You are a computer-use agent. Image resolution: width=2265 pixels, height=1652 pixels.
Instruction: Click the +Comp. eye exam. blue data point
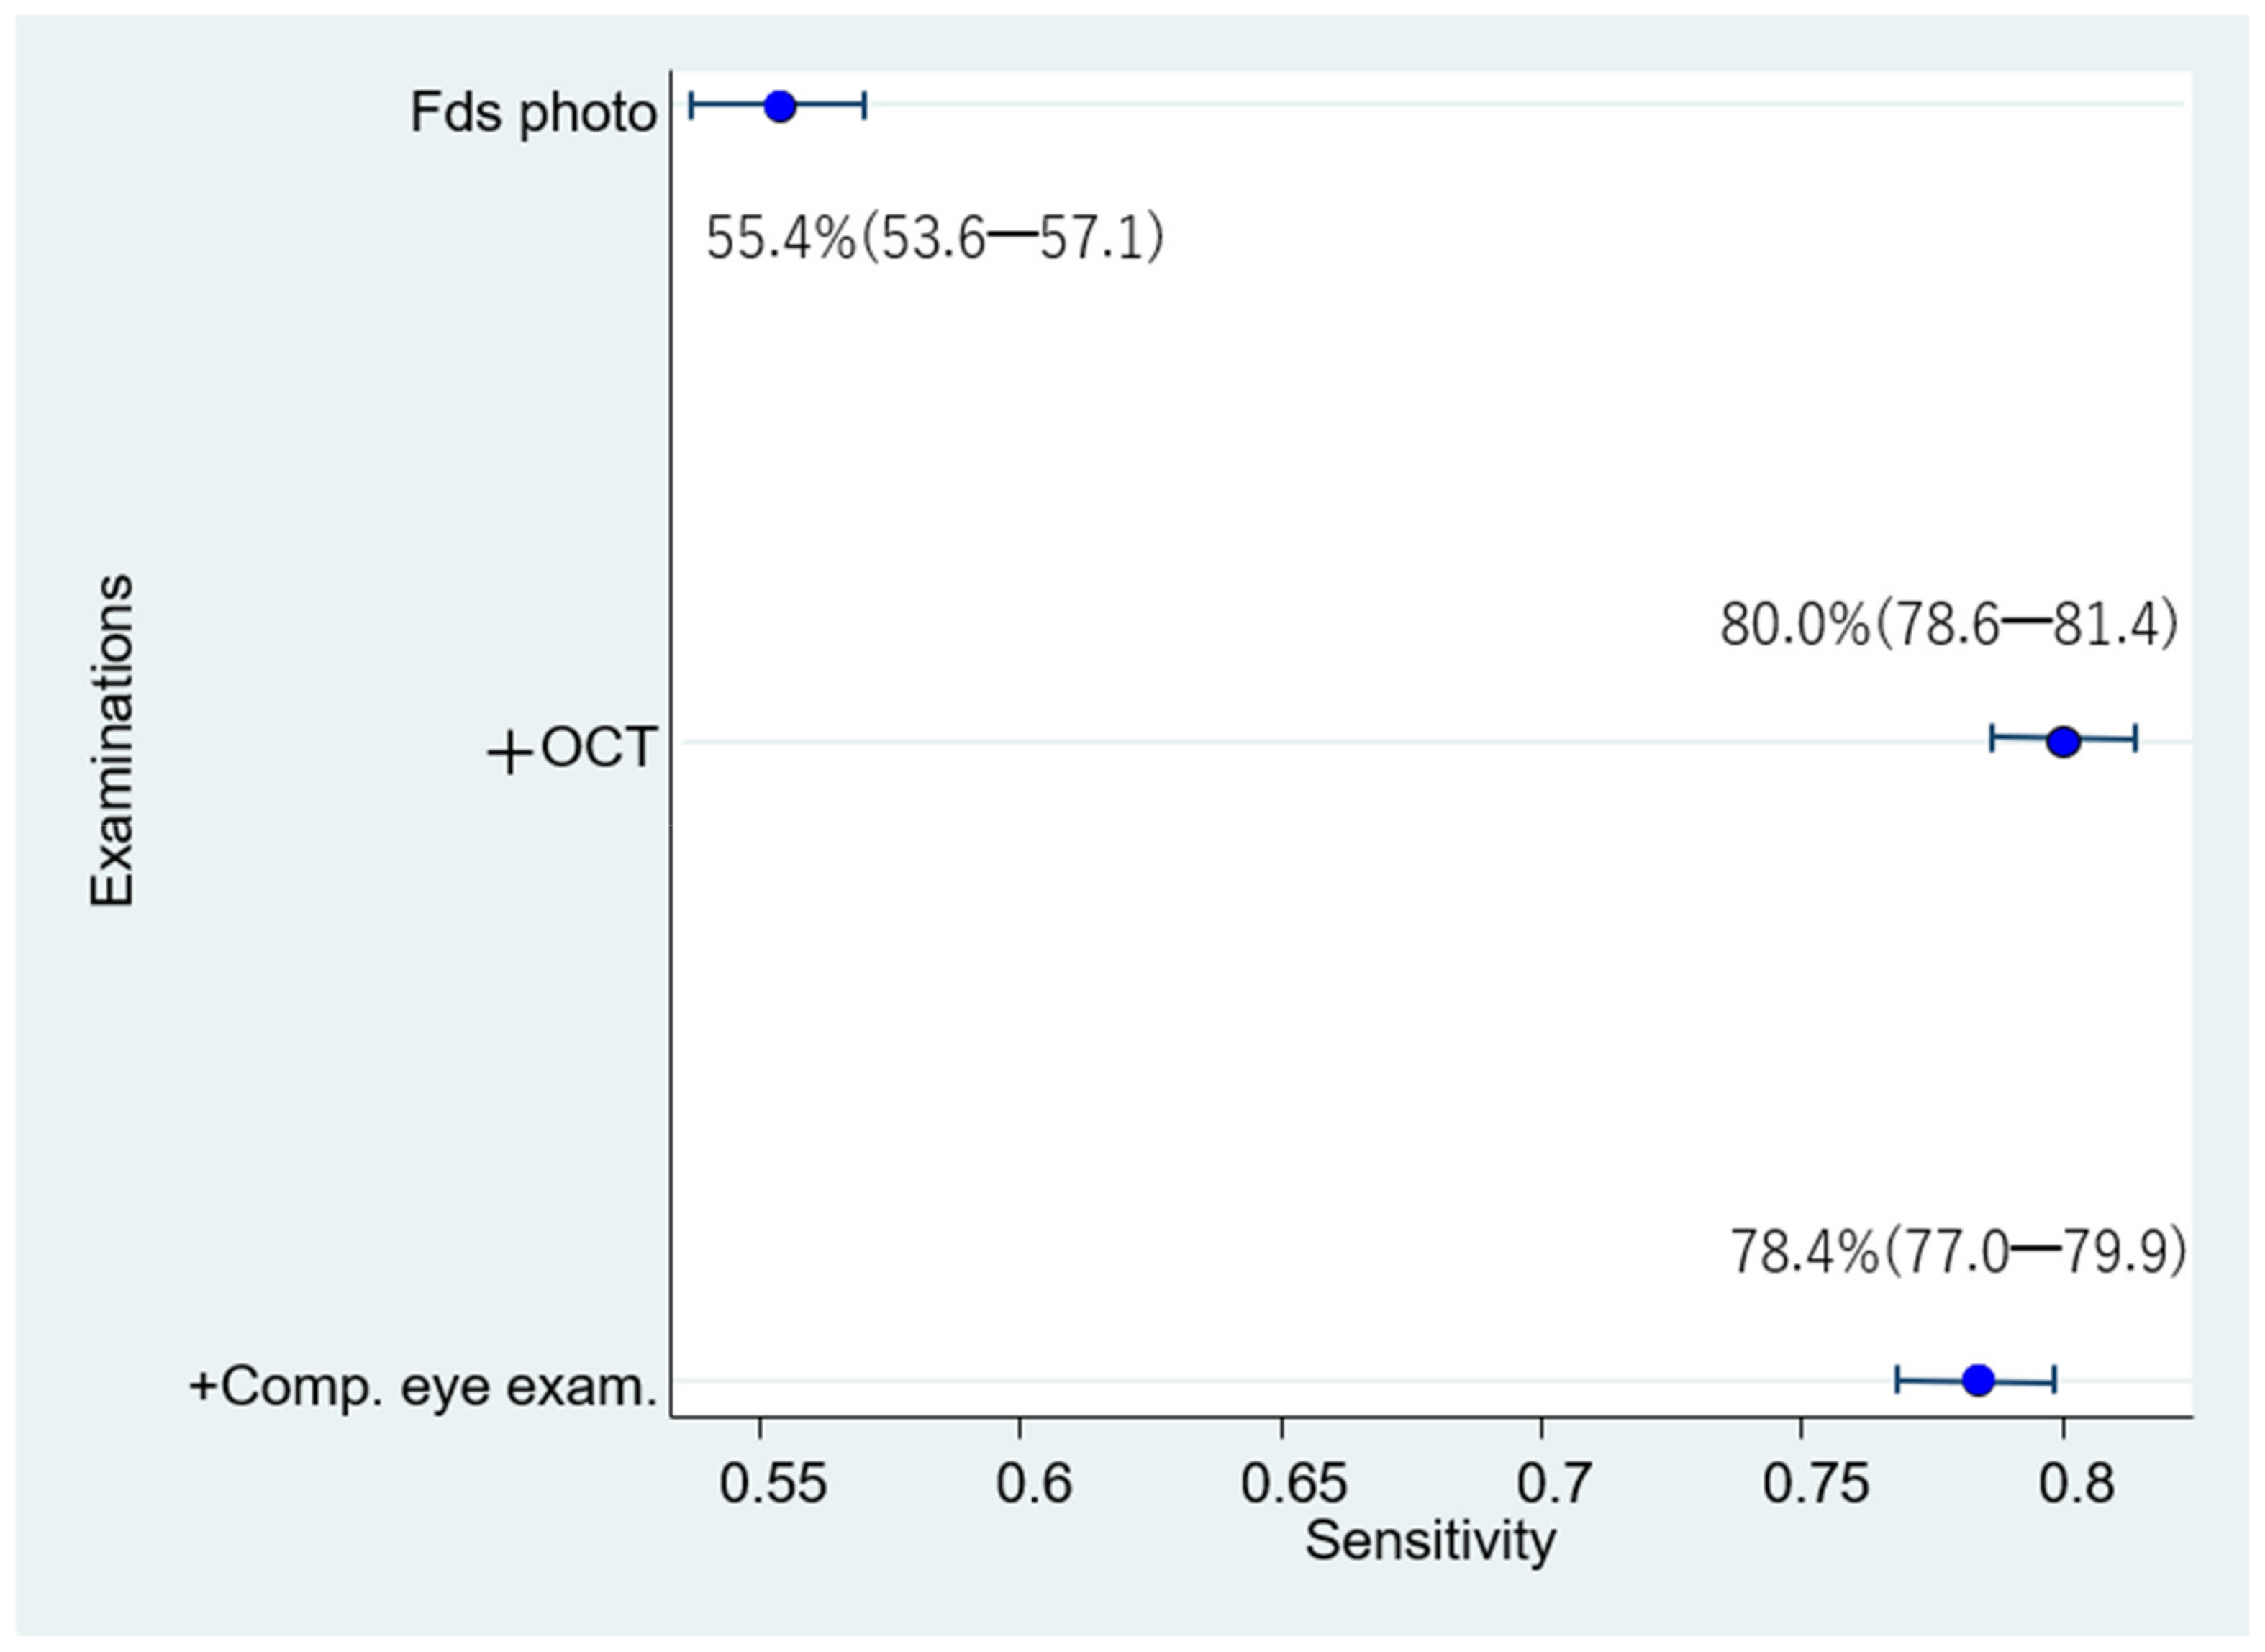pyautogui.click(x=1977, y=1380)
